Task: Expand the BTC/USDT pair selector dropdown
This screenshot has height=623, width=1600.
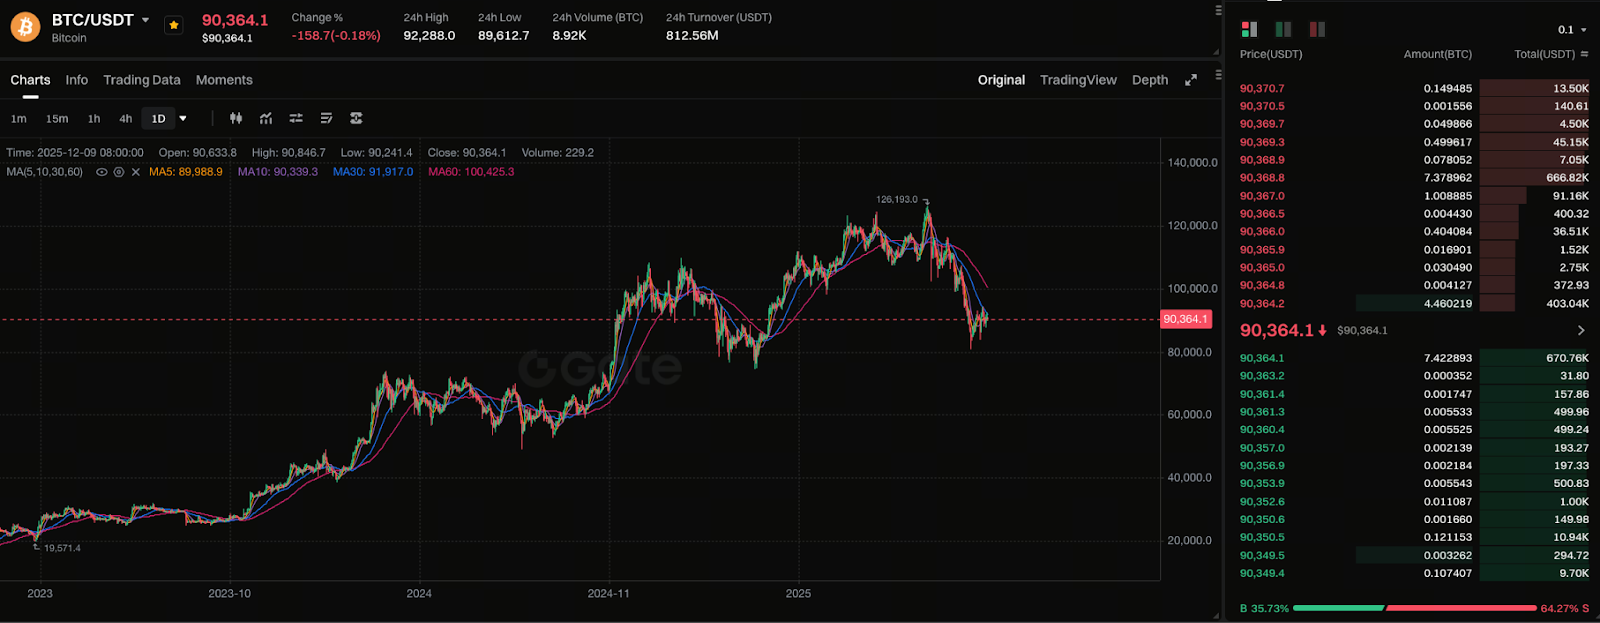Action: [x=146, y=20]
